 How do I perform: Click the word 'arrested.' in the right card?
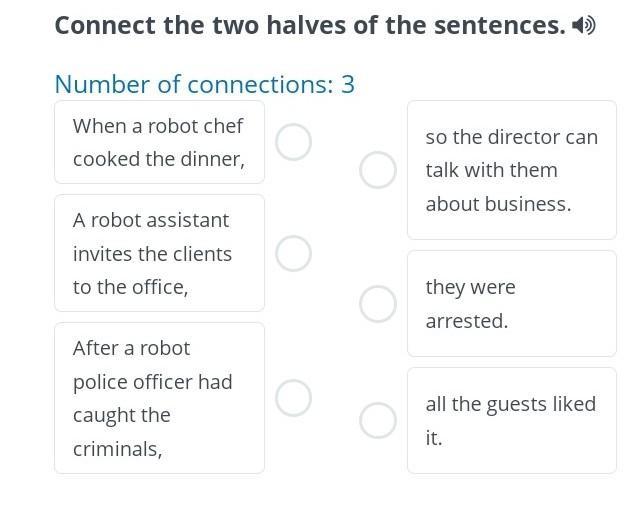pos(467,321)
